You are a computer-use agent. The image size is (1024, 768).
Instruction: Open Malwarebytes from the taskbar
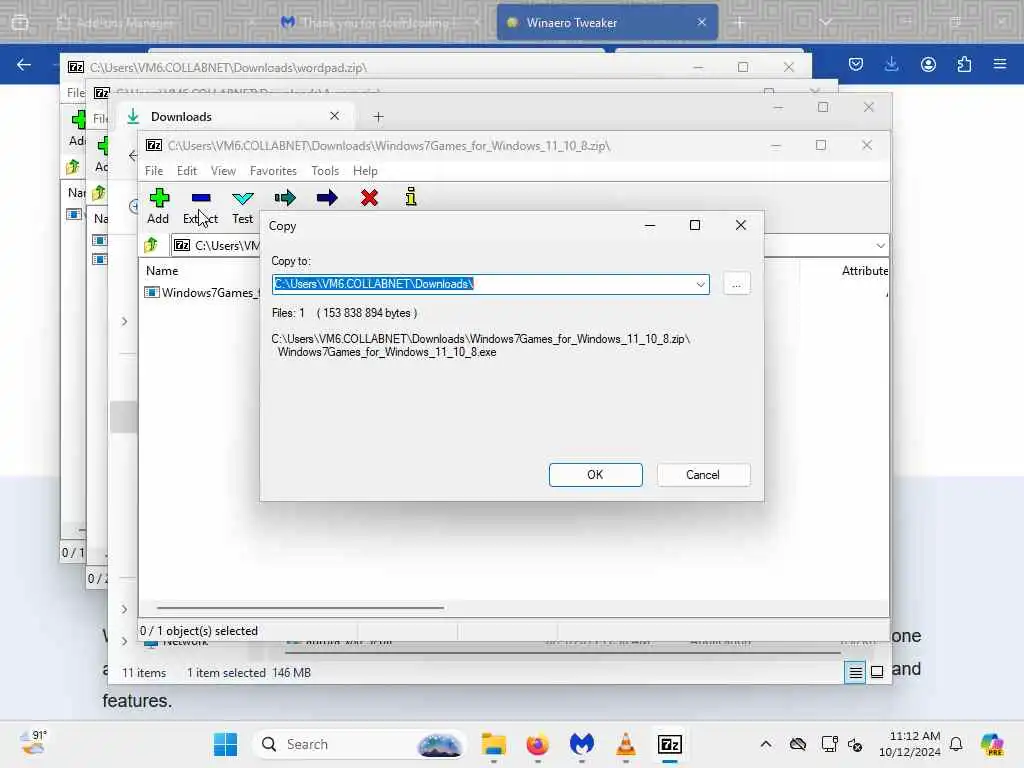pyautogui.click(x=581, y=744)
